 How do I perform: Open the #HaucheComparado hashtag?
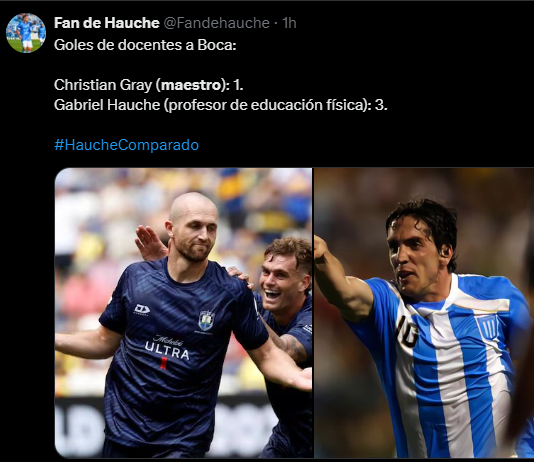[x=126, y=145]
